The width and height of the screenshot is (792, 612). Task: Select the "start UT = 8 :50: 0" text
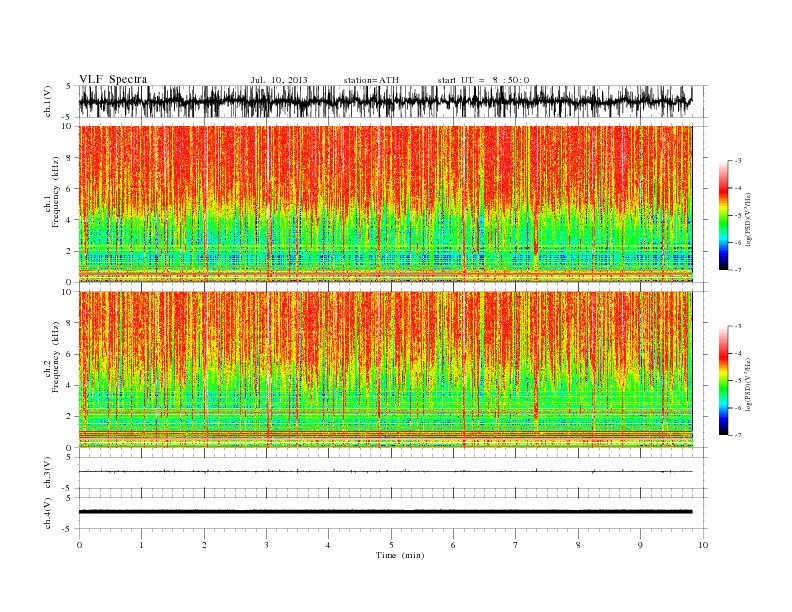pos(483,80)
